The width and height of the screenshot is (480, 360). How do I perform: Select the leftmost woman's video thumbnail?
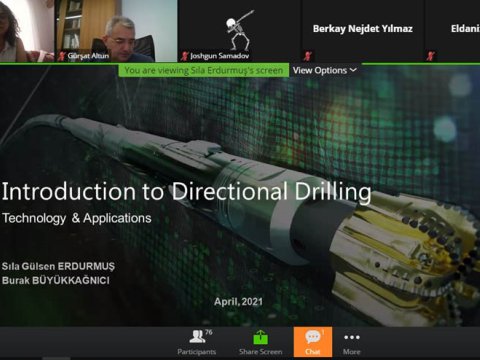click(x=27, y=31)
